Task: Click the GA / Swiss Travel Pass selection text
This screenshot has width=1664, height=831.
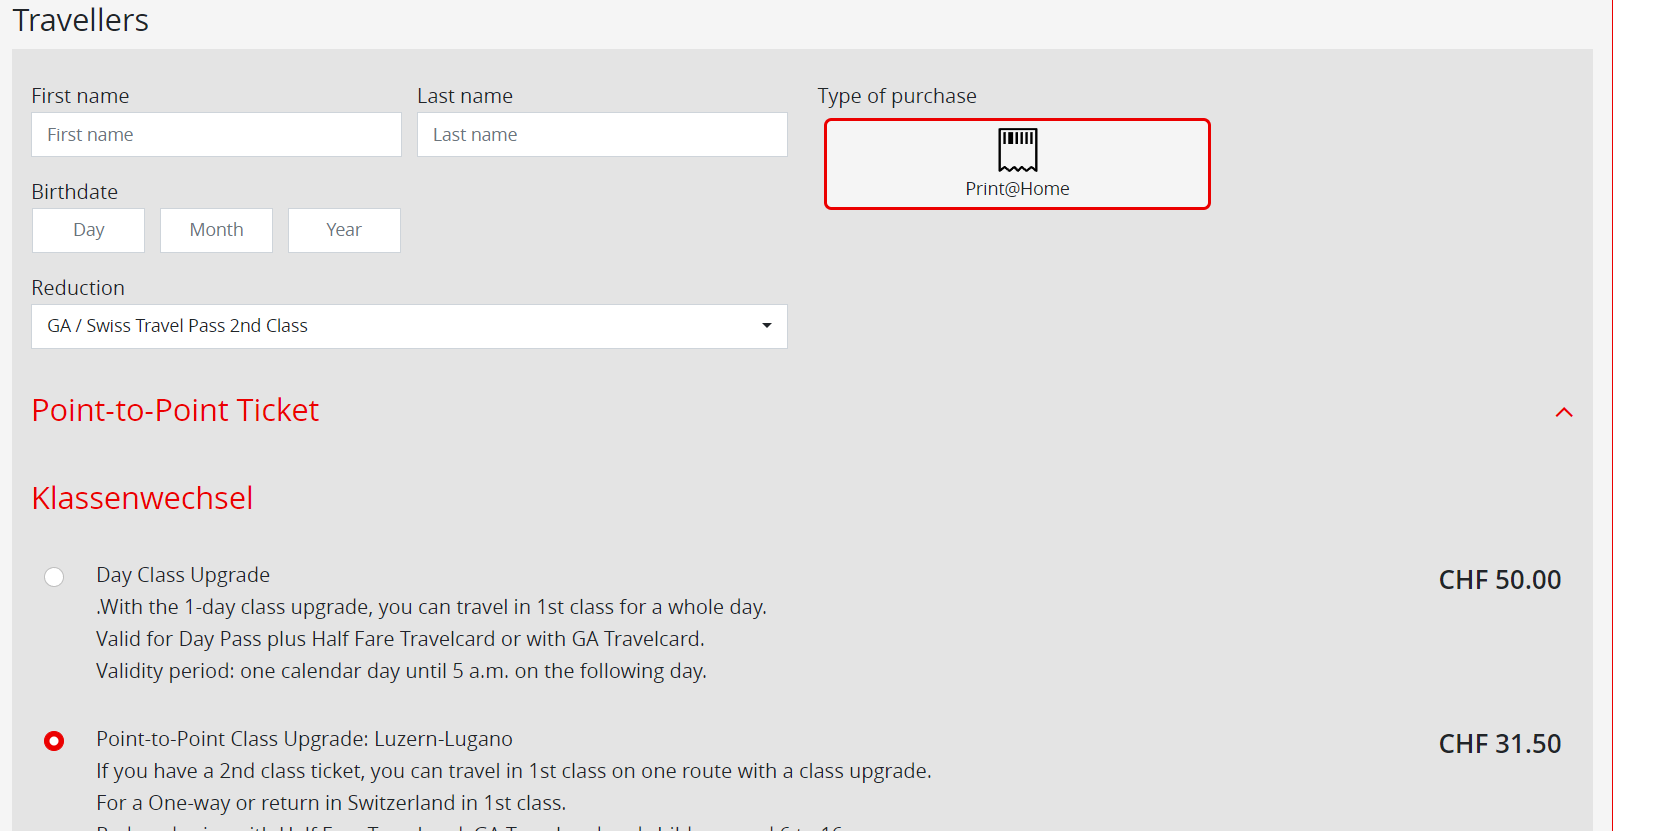Action: pos(177,326)
